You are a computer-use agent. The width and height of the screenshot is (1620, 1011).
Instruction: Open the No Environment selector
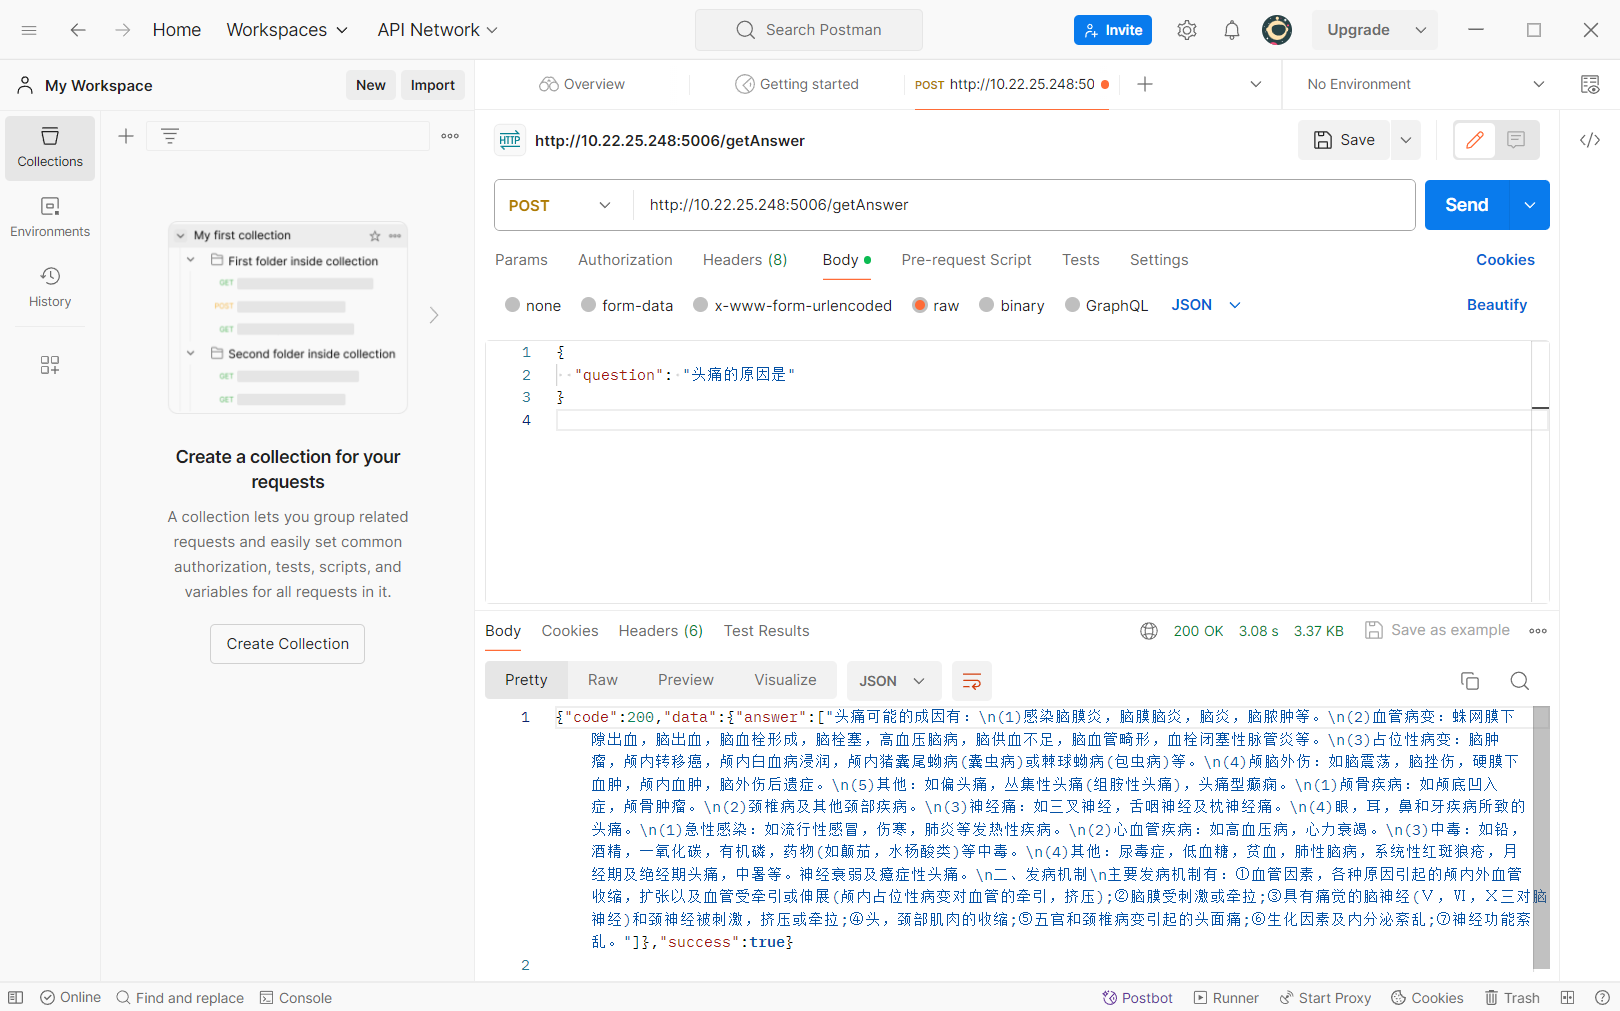tap(1425, 84)
